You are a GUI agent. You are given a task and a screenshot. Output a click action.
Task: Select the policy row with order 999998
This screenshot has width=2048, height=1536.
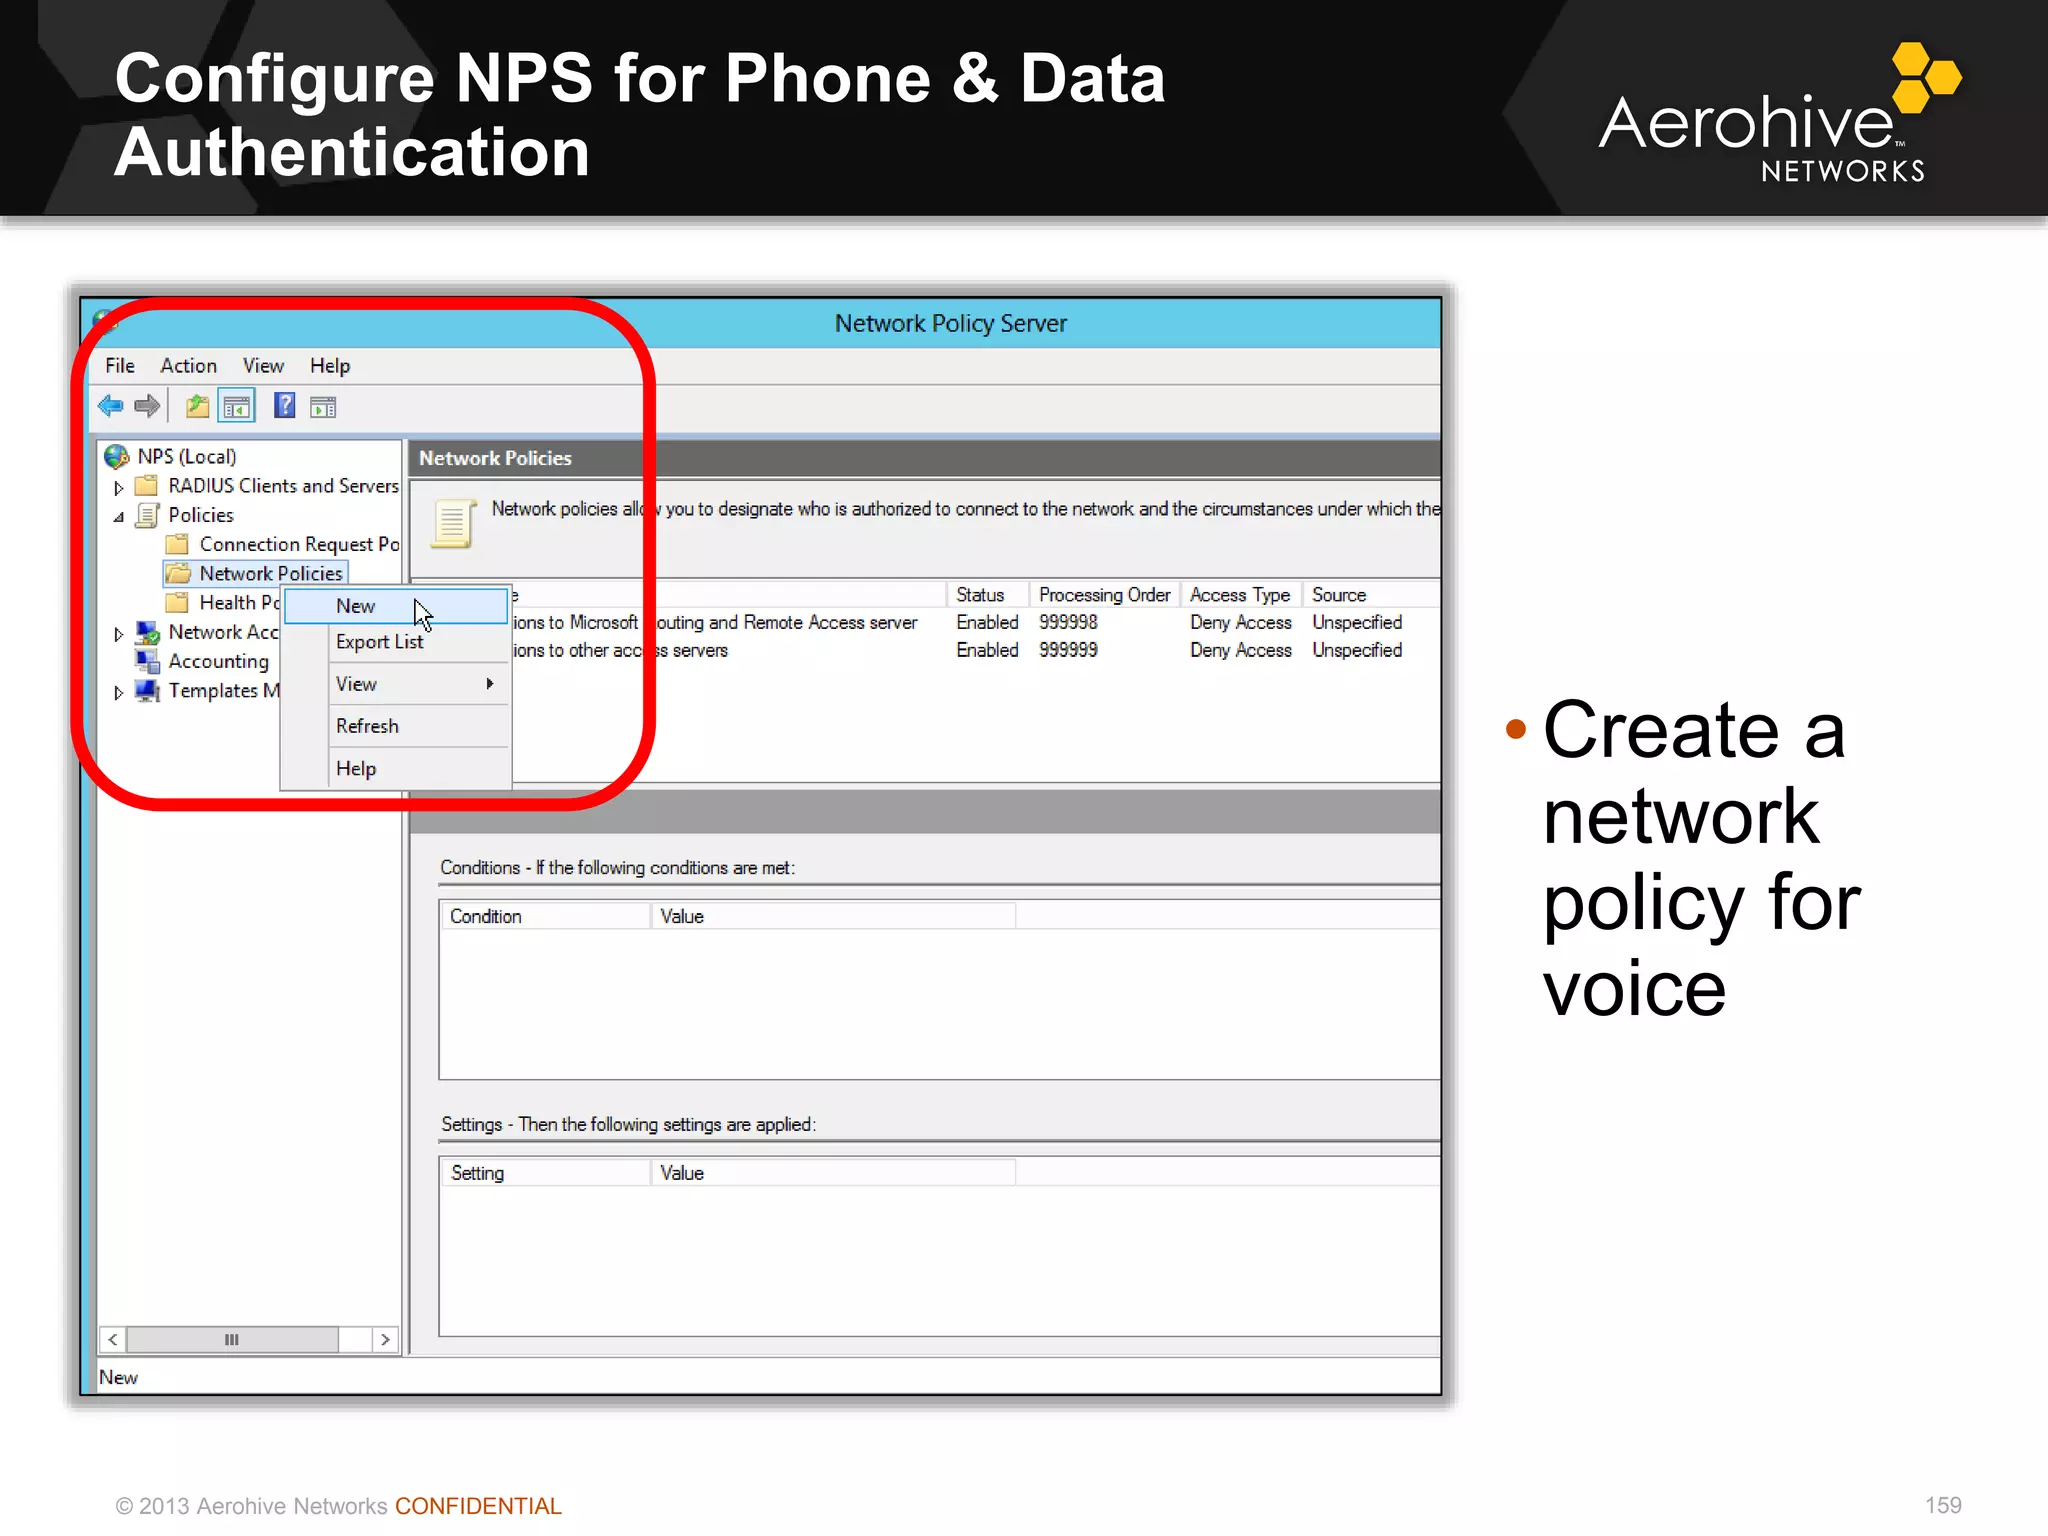[975, 622]
